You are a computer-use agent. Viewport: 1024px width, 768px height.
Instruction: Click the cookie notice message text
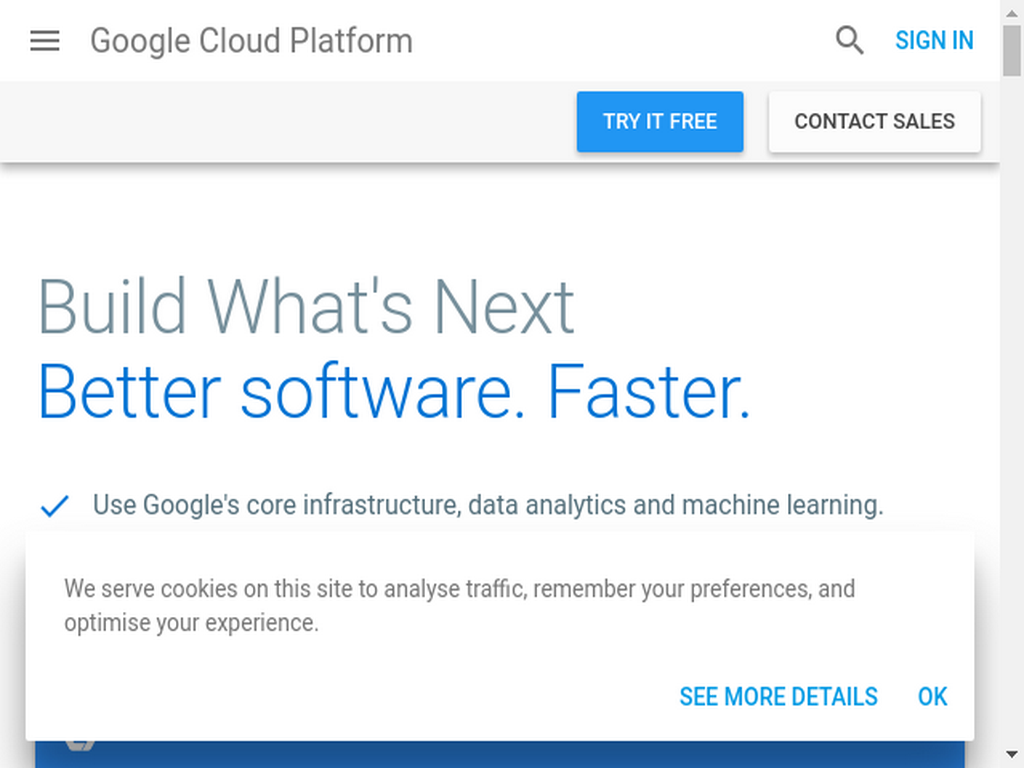459,605
